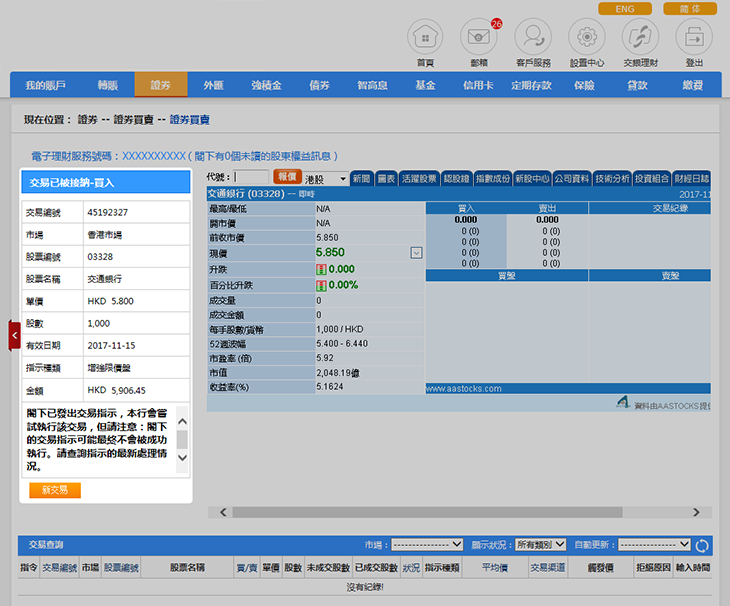Switch language with the ENG button
730x606 pixels.
[624, 9]
